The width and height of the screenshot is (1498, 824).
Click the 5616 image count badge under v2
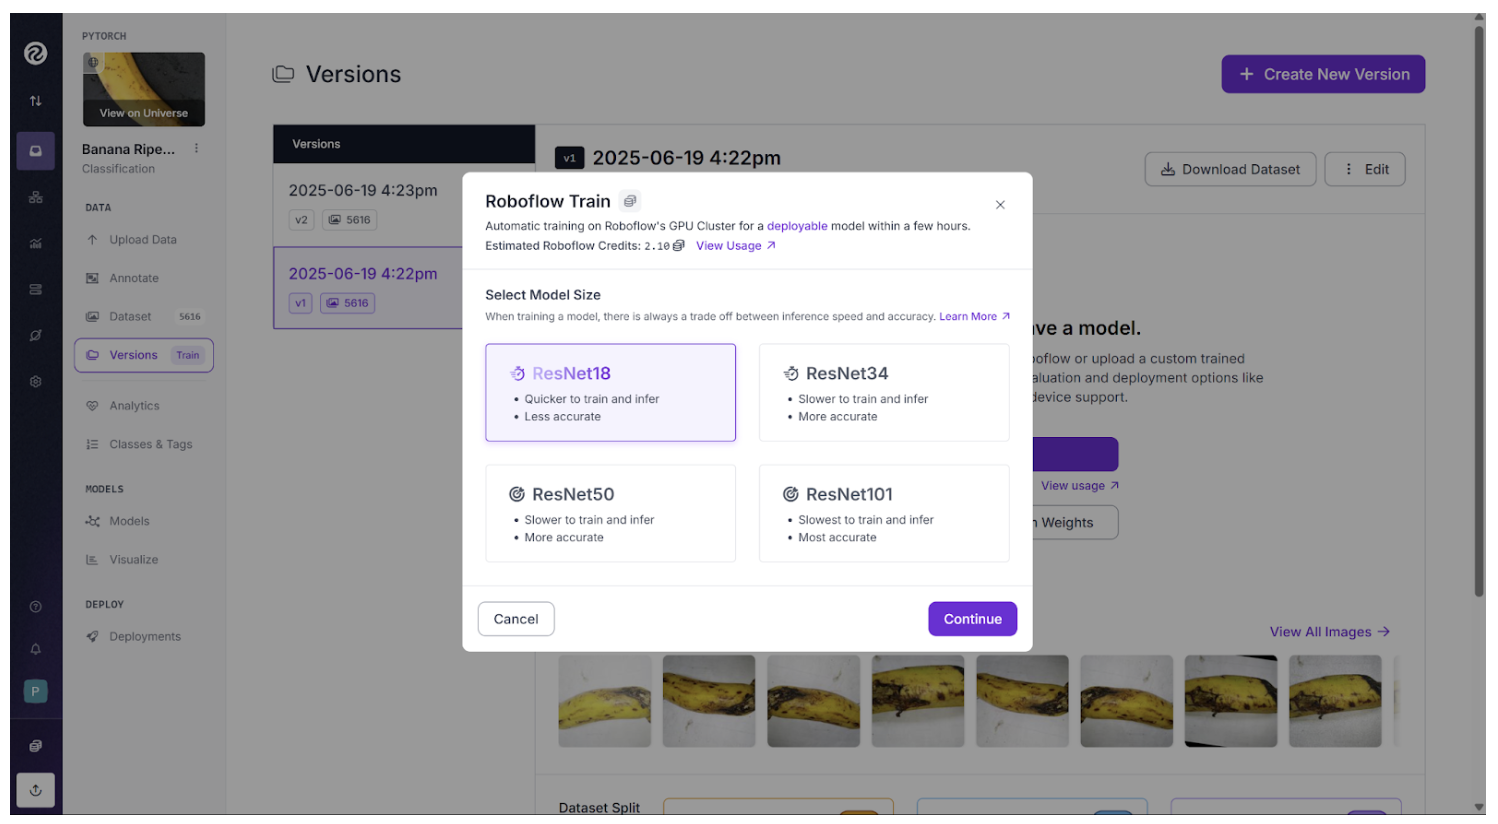pos(349,220)
